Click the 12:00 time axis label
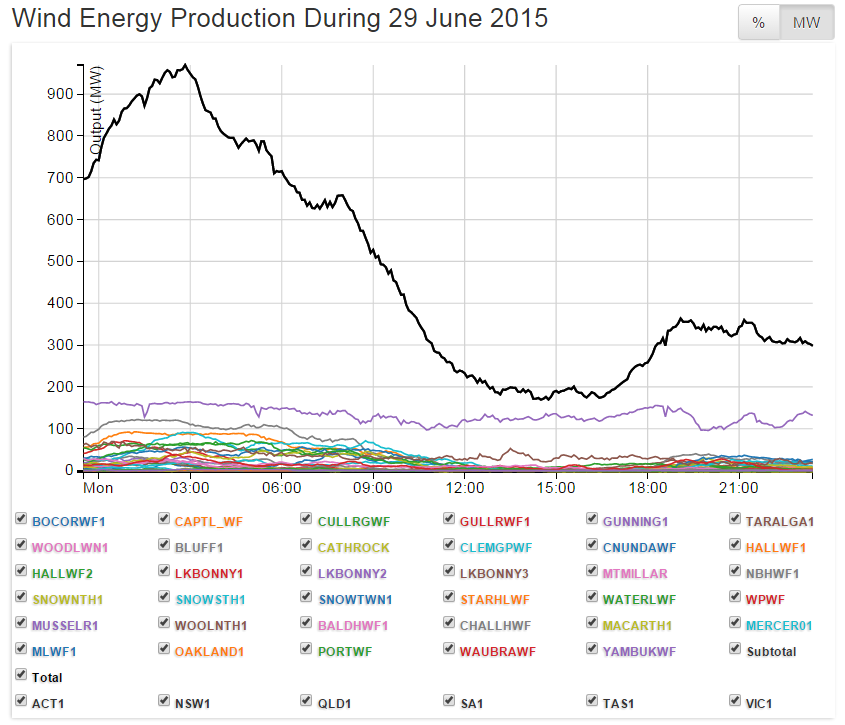The image size is (845, 725). tap(464, 487)
